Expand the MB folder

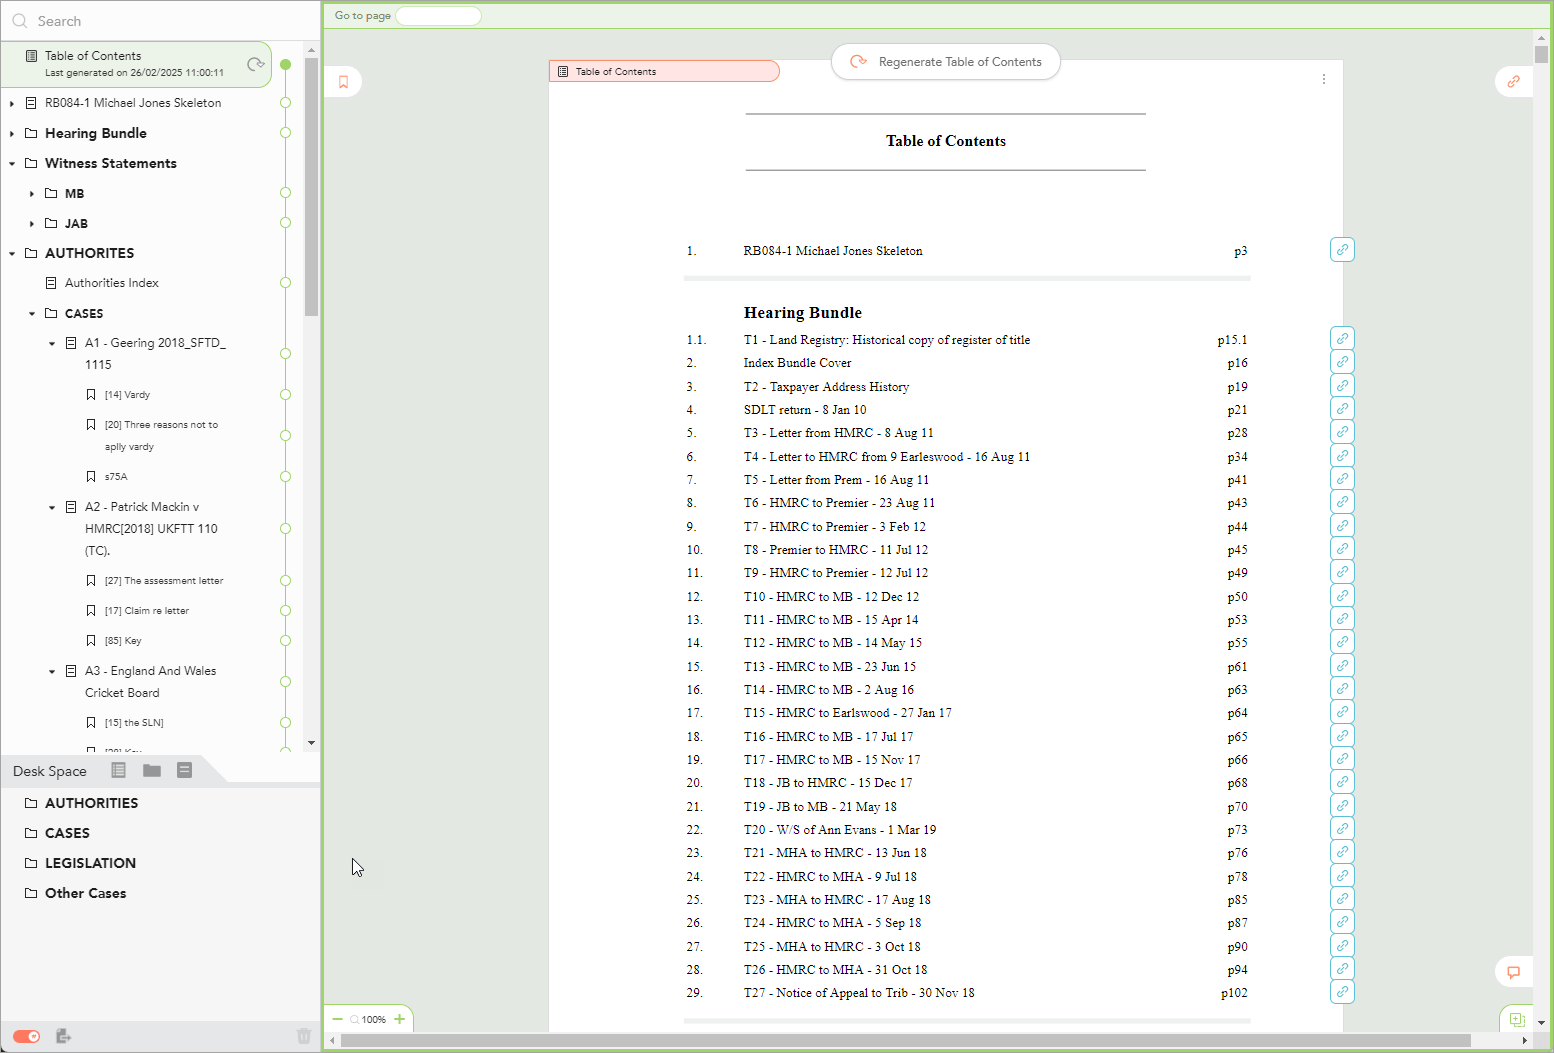click(32, 193)
